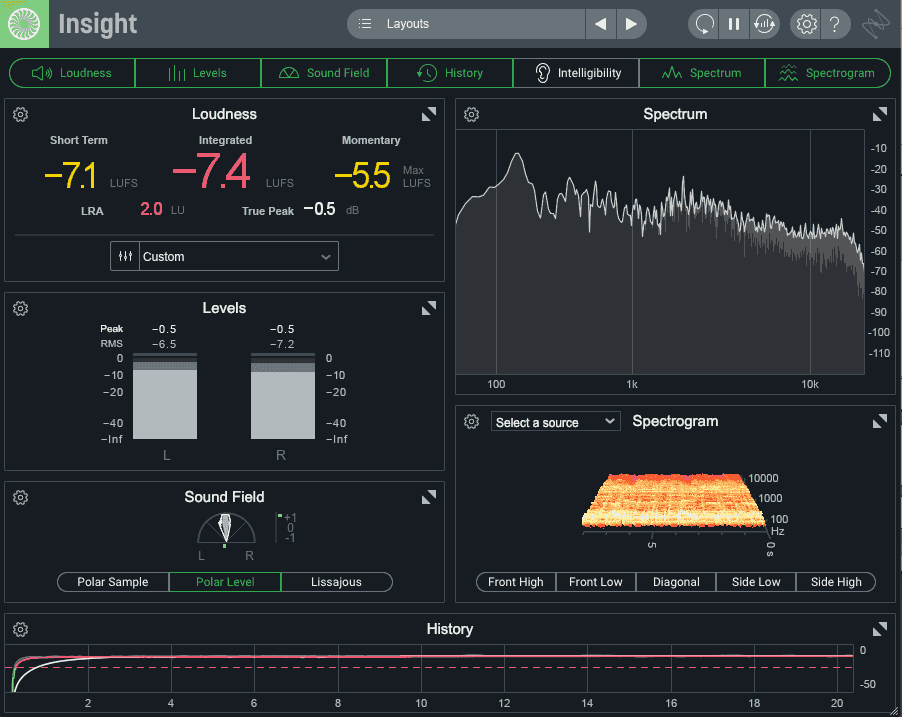The width and height of the screenshot is (902, 717).
Task: Click the reset meters circular arrow icon
Action: [704, 24]
